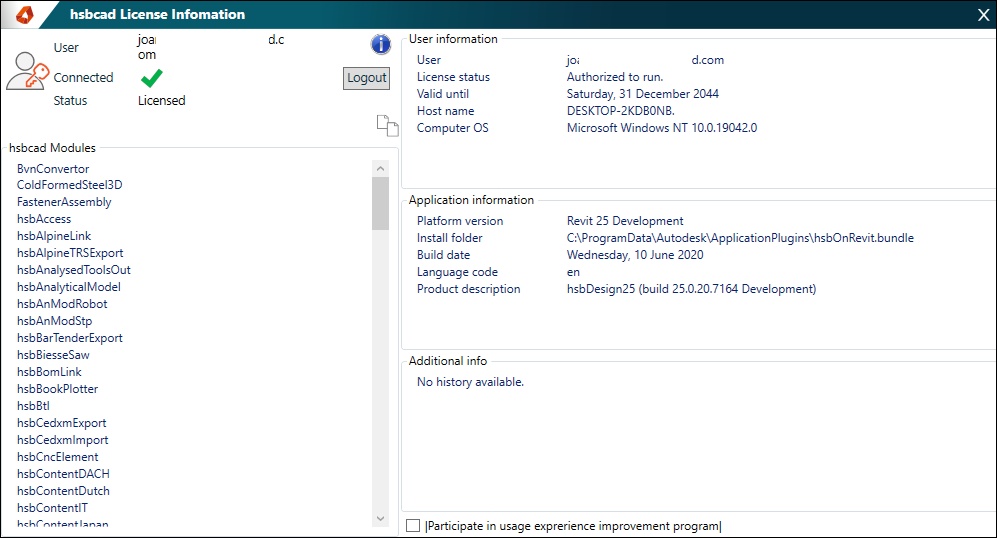The width and height of the screenshot is (997, 538).
Task: Select BvnConvertor module
Action: (x=53, y=169)
